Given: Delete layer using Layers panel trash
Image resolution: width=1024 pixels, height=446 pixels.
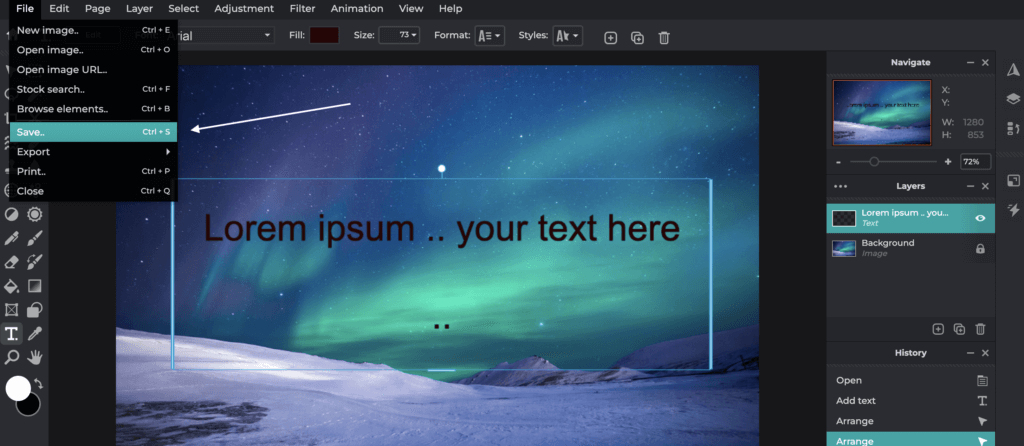Looking at the screenshot, I should coord(980,329).
